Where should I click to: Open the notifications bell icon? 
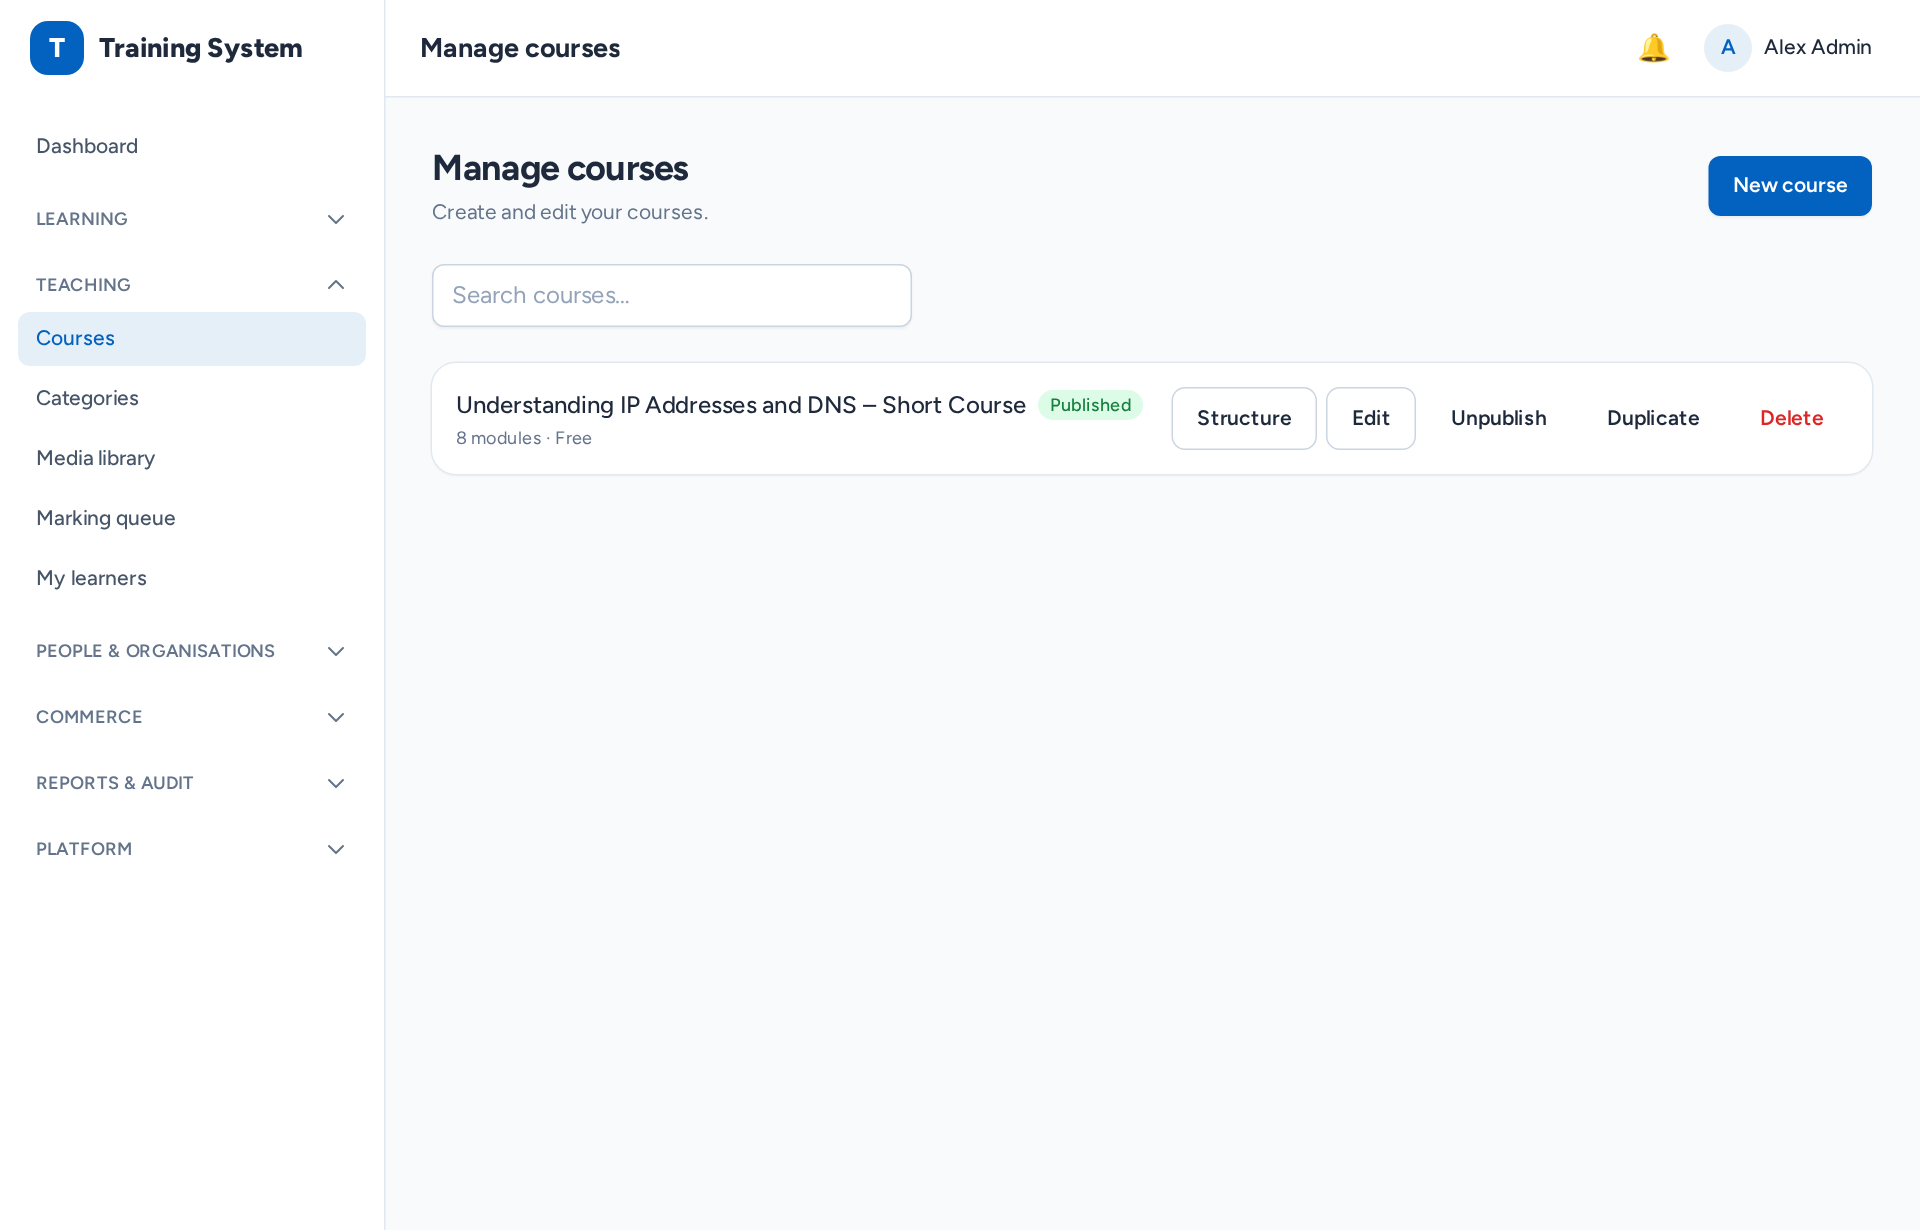coord(1653,48)
